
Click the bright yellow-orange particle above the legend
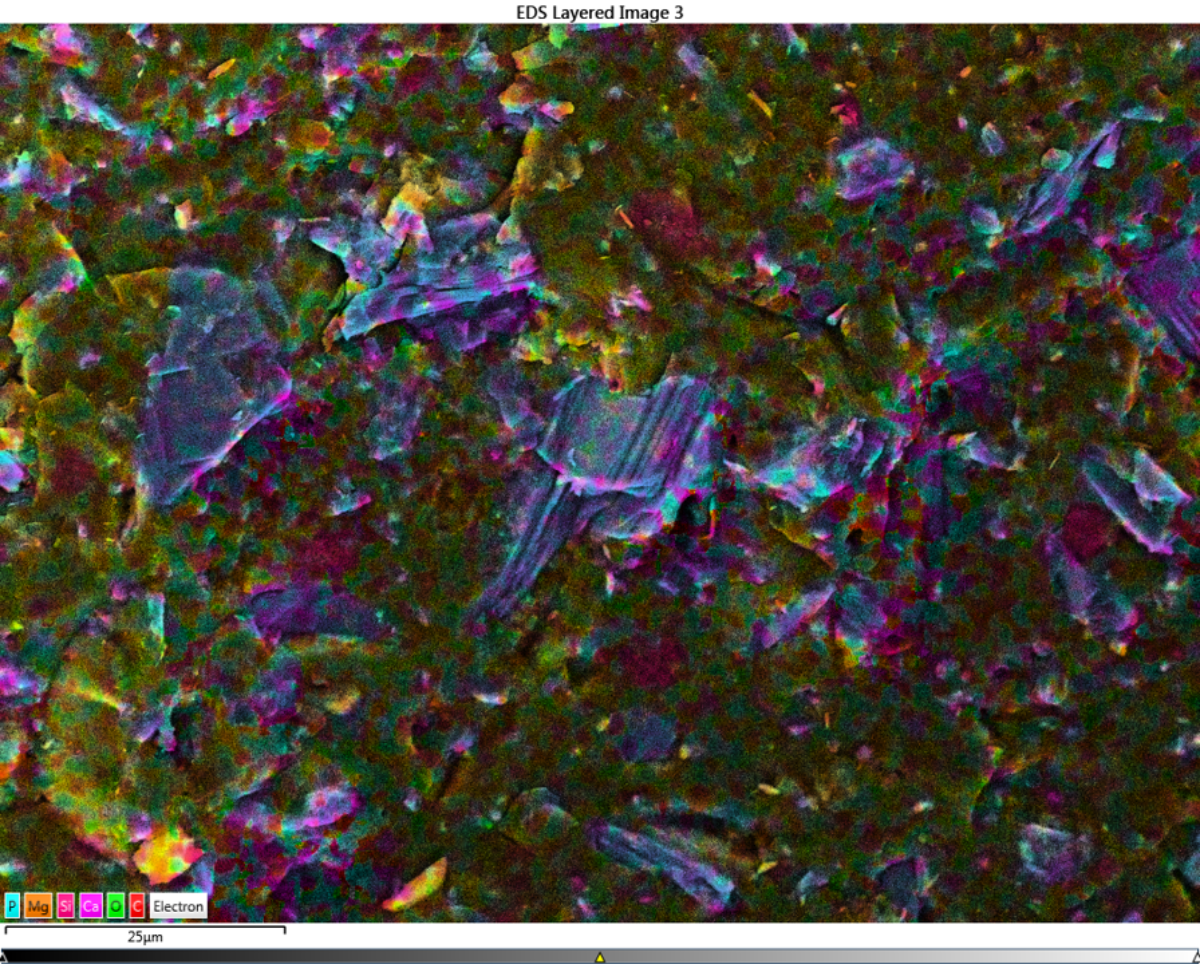[x=166, y=855]
